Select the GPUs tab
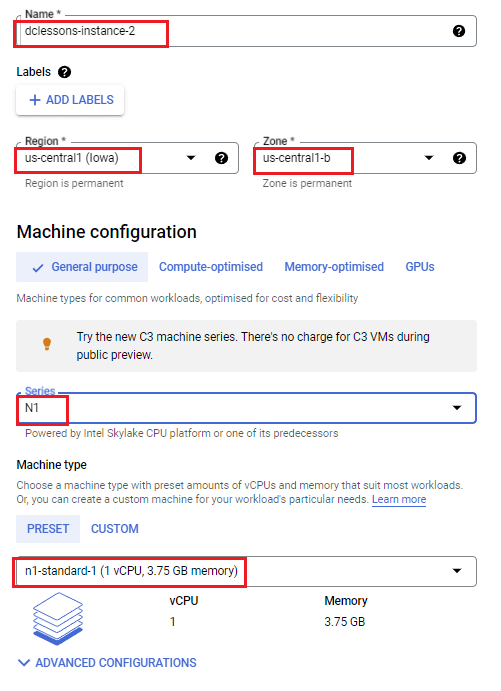Image resolution: width=501 pixels, height=691 pixels. coord(420,267)
